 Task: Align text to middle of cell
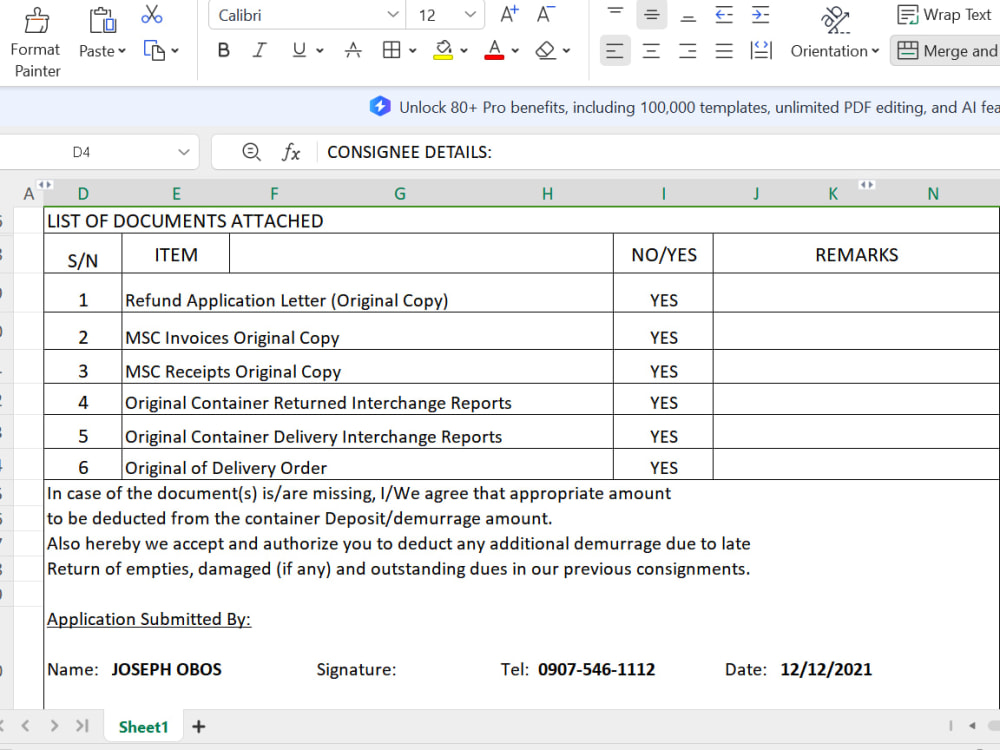[x=651, y=15]
